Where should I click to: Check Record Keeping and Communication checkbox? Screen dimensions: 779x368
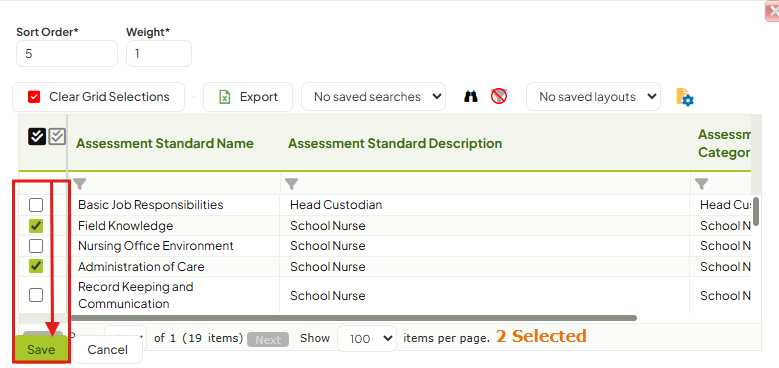(x=36, y=295)
